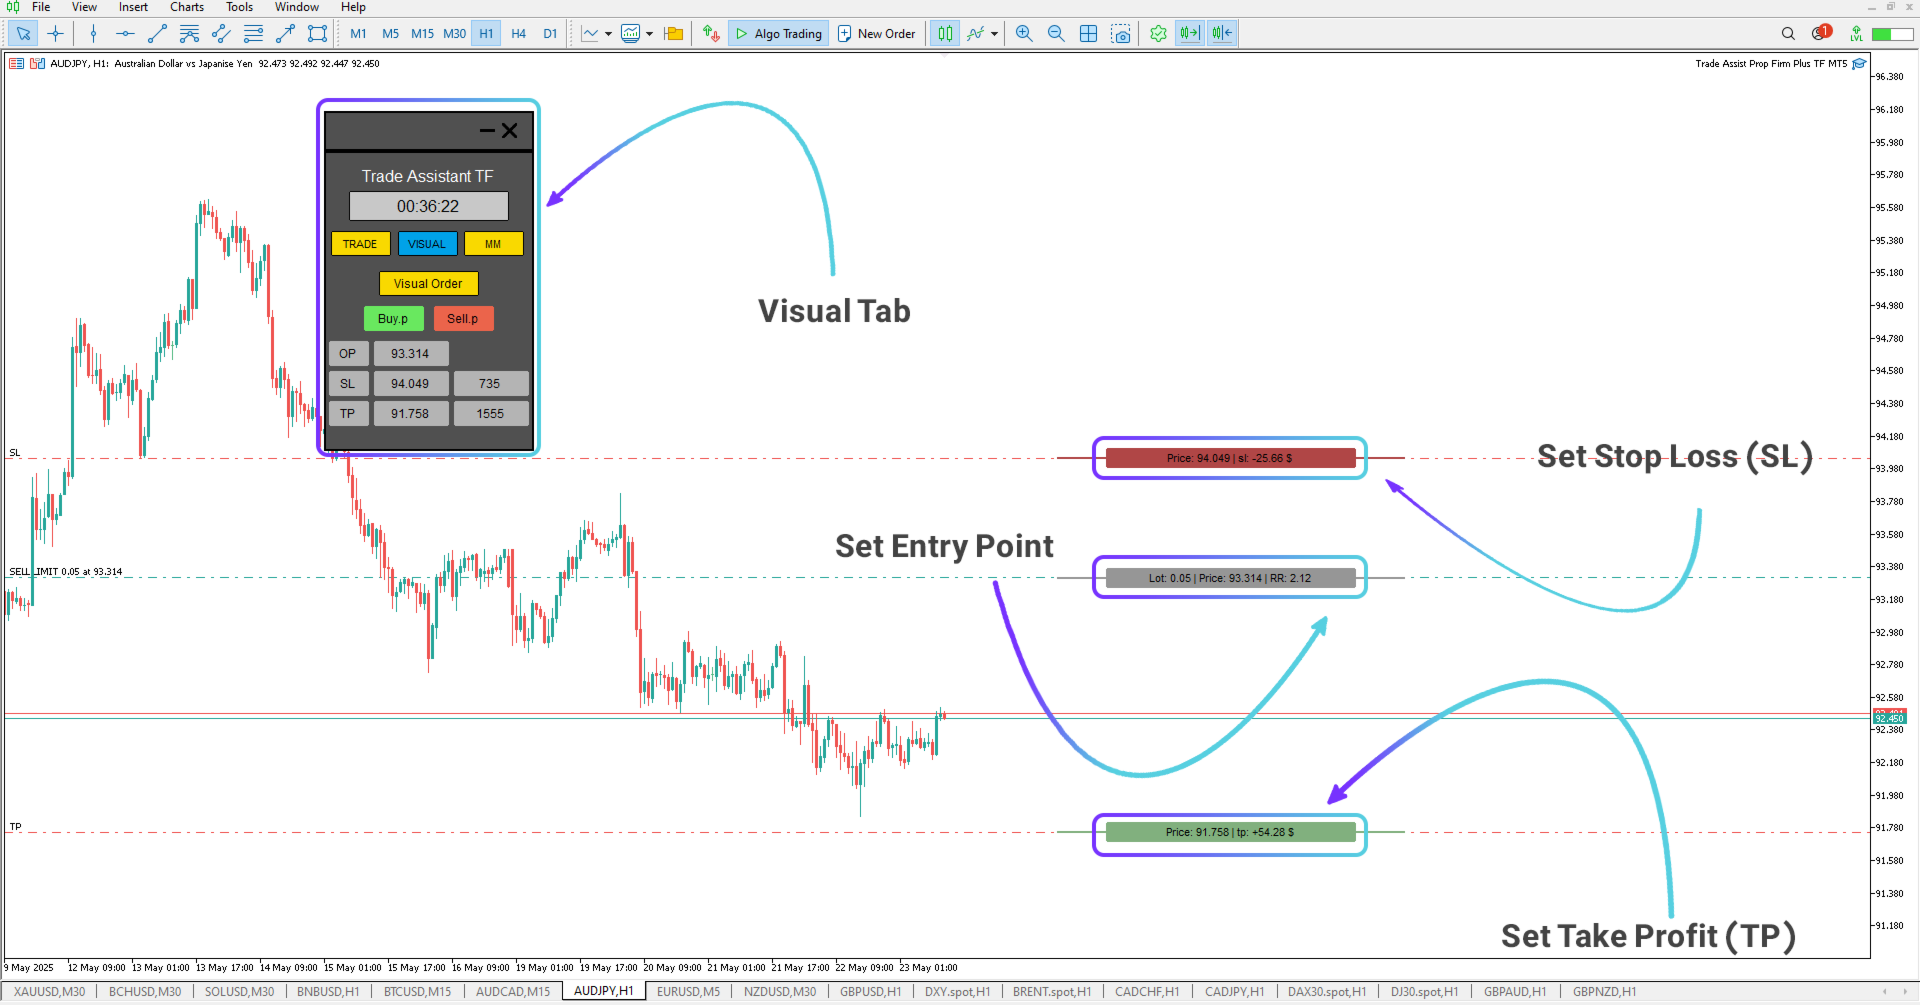Toggle Algo Trading on or off
The image size is (1920, 1005).
click(778, 33)
